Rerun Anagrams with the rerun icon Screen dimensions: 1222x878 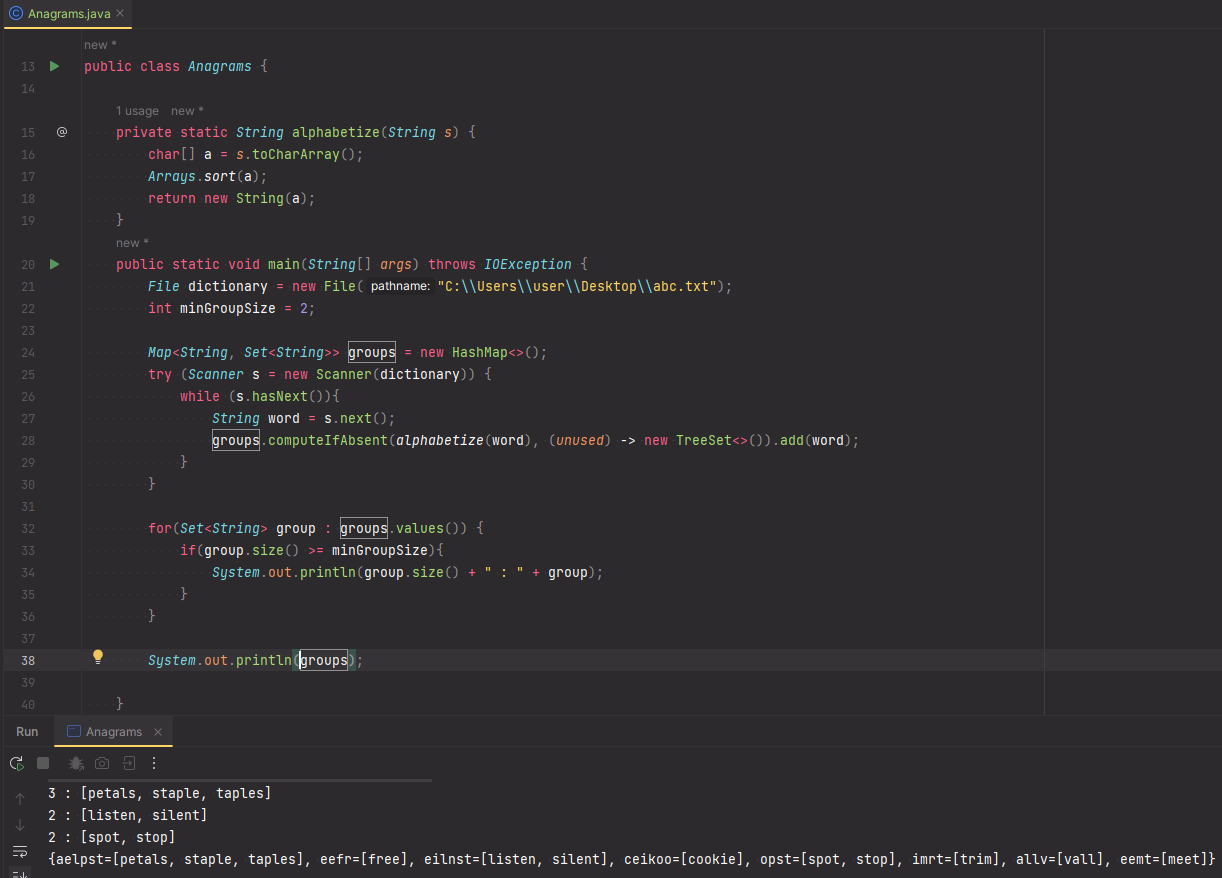click(x=17, y=763)
